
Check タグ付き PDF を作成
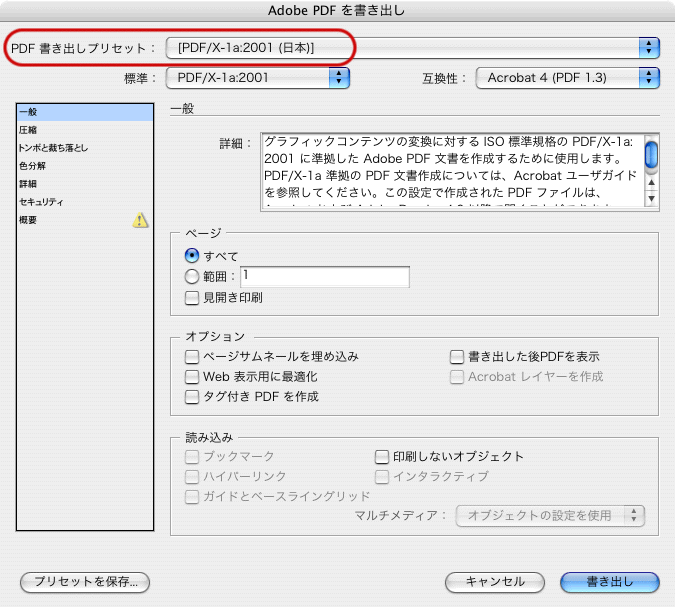(192, 396)
